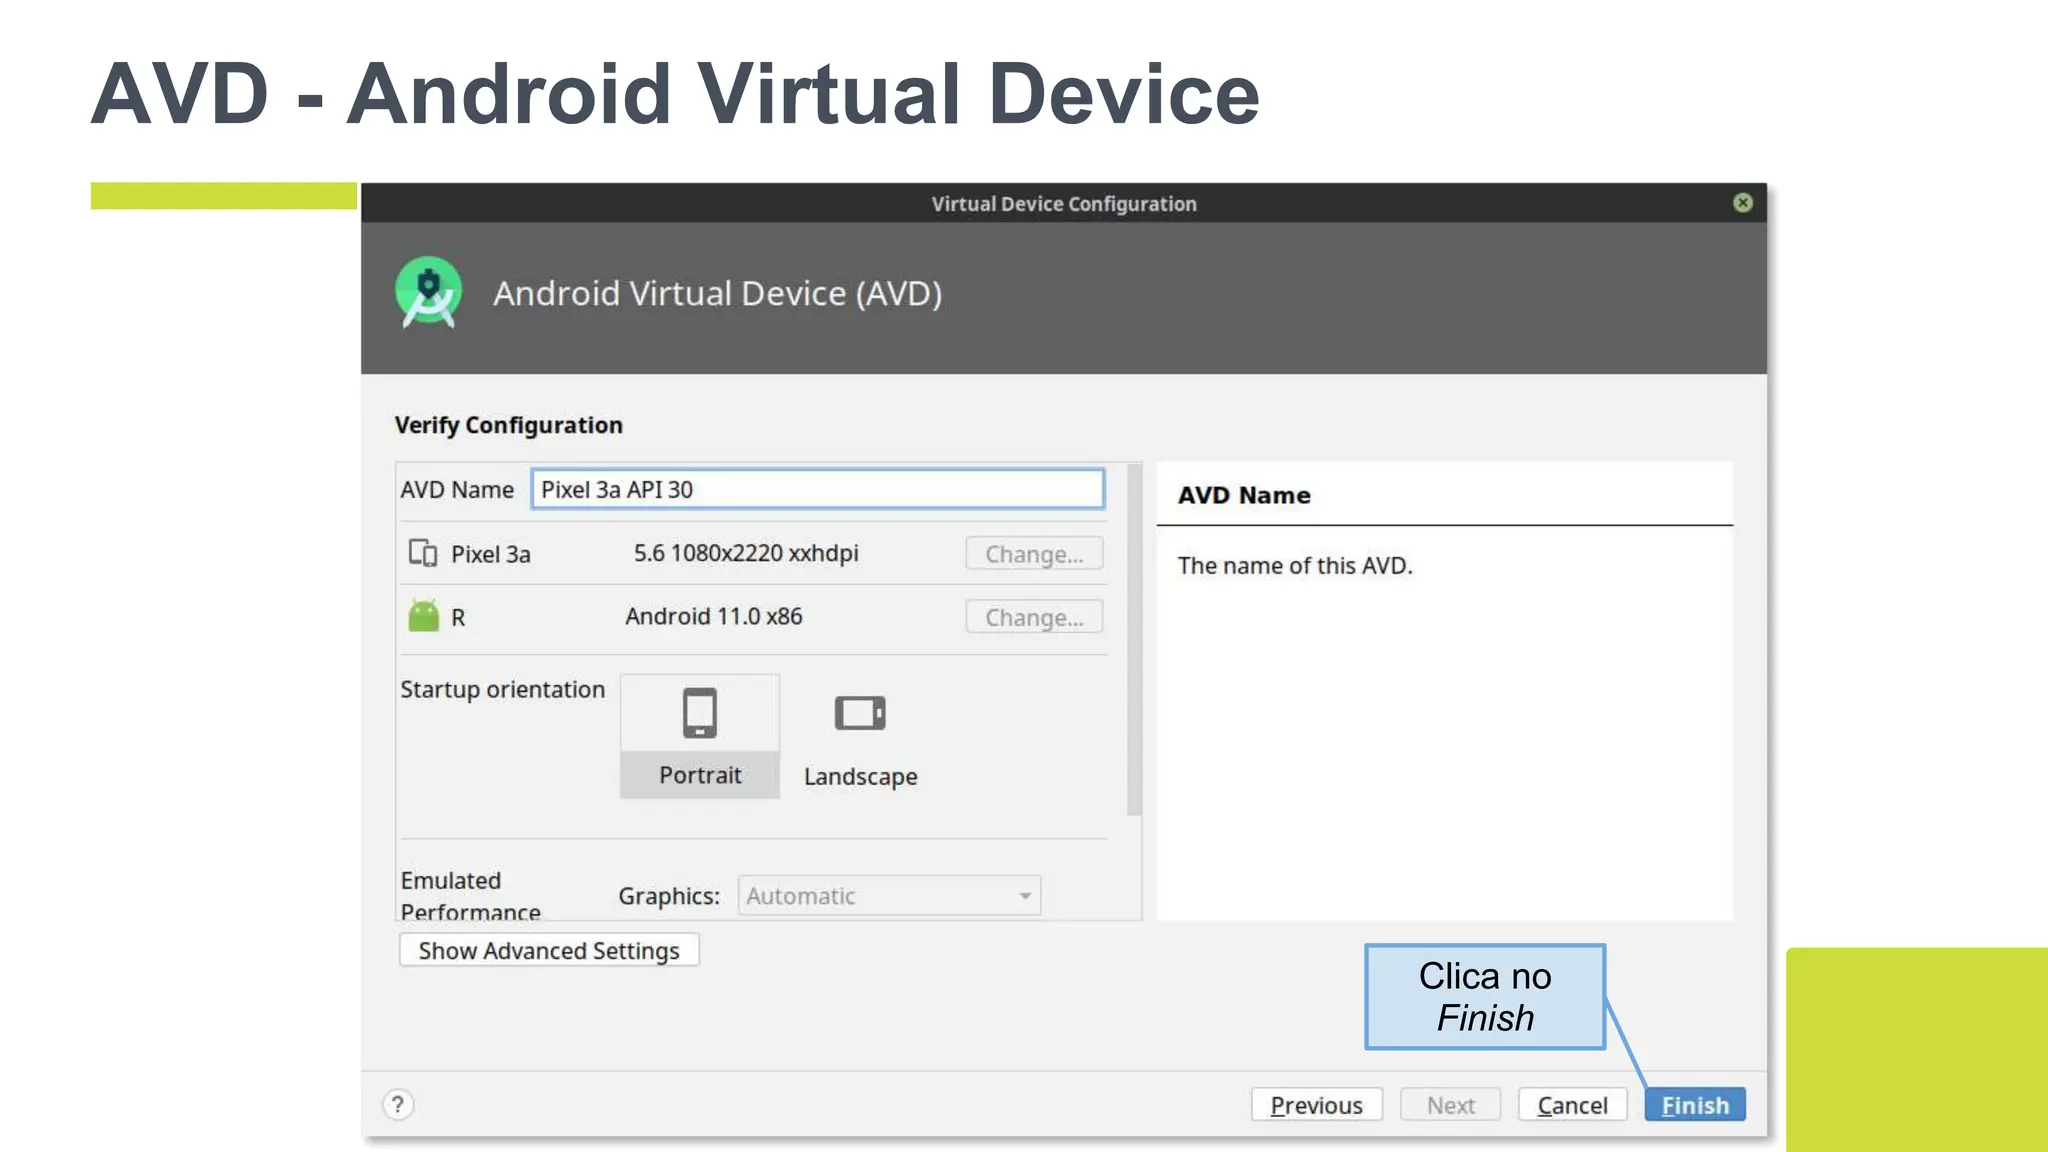Click the Pixel 3a device icon
Viewport: 2048px width, 1152px height.
coord(423,553)
